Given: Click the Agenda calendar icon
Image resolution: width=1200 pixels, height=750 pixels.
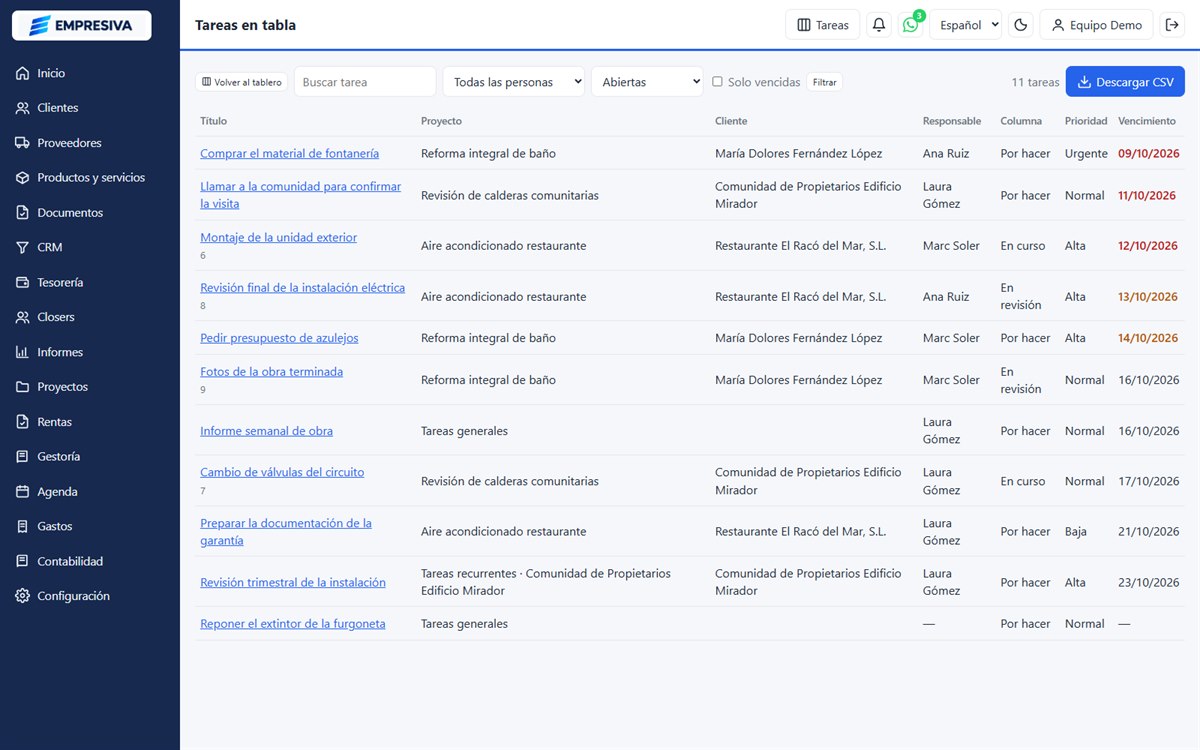Looking at the screenshot, I should click(22, 491).
